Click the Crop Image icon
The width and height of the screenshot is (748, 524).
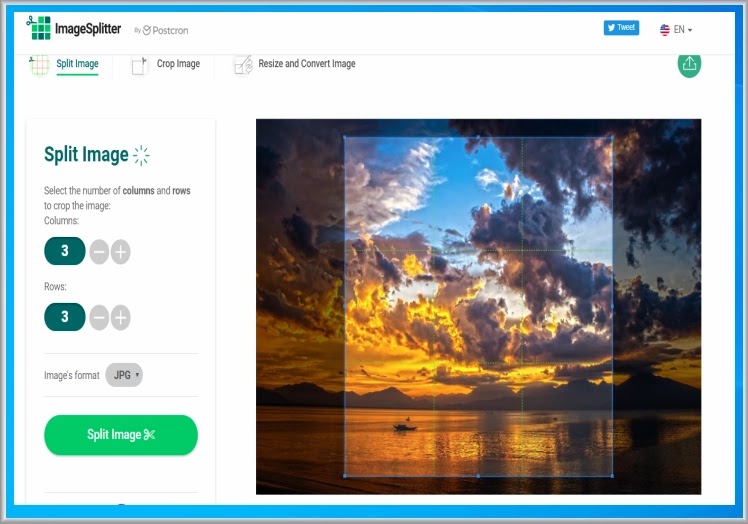coord(139,66)
